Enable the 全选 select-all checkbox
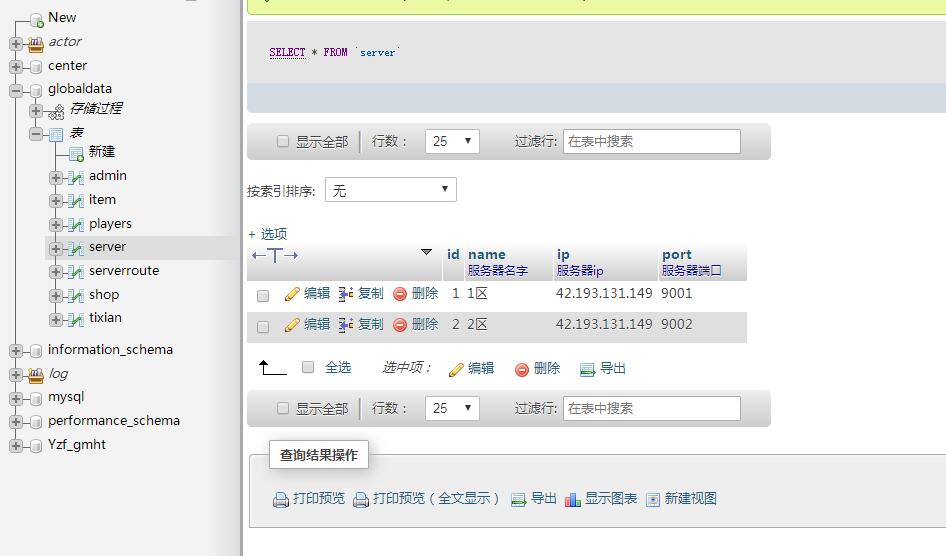This screenshot has height=556, width=946. (308, 368)
